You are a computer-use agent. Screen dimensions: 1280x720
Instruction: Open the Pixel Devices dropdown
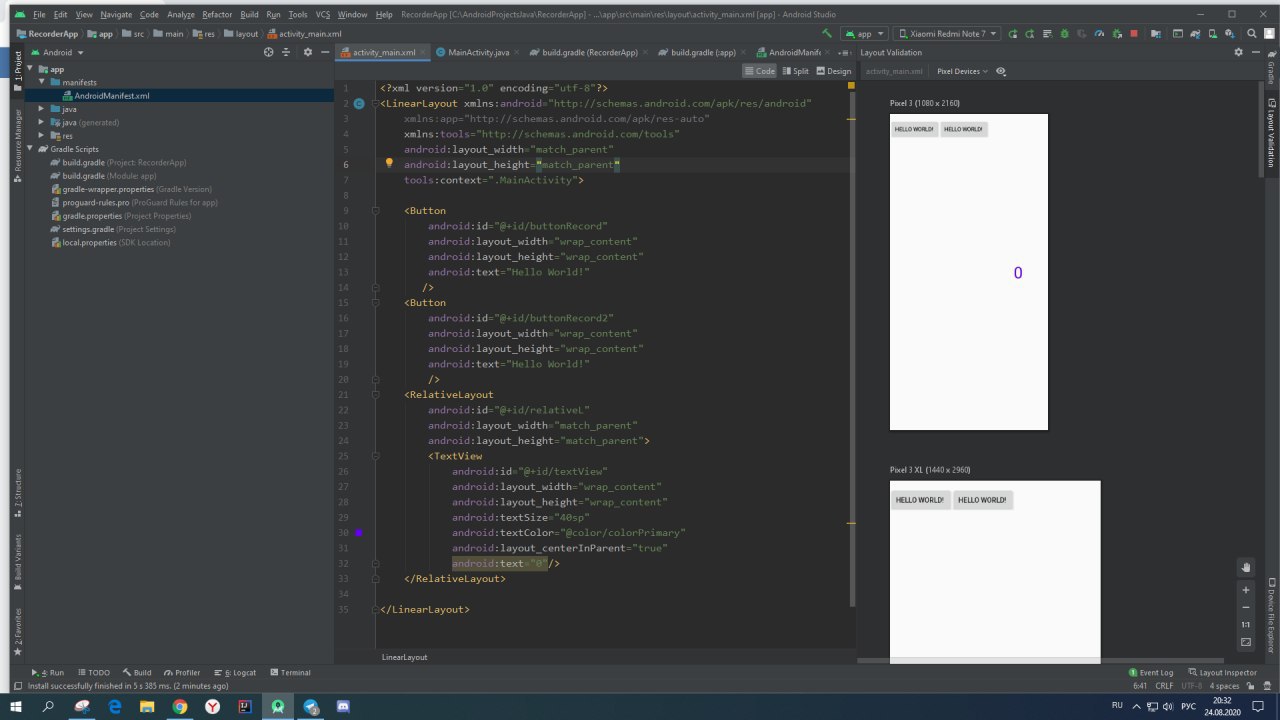pos(961,71)
